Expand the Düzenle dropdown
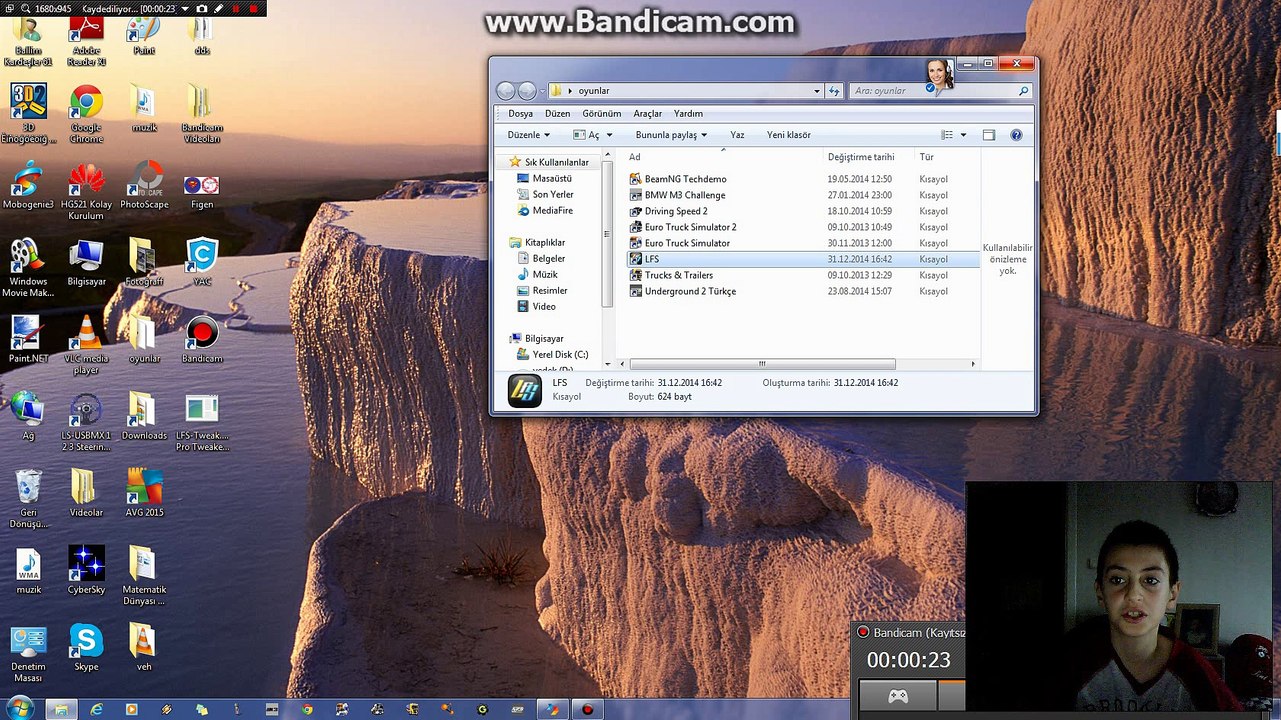This screenshot has width=1281, height=720. (x=528, y=135)
